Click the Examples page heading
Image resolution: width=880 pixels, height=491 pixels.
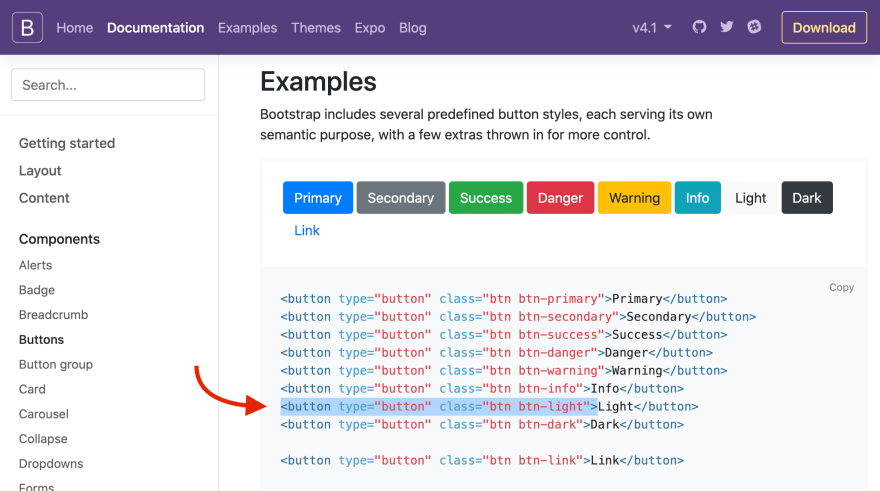click(x=318, y=82)
